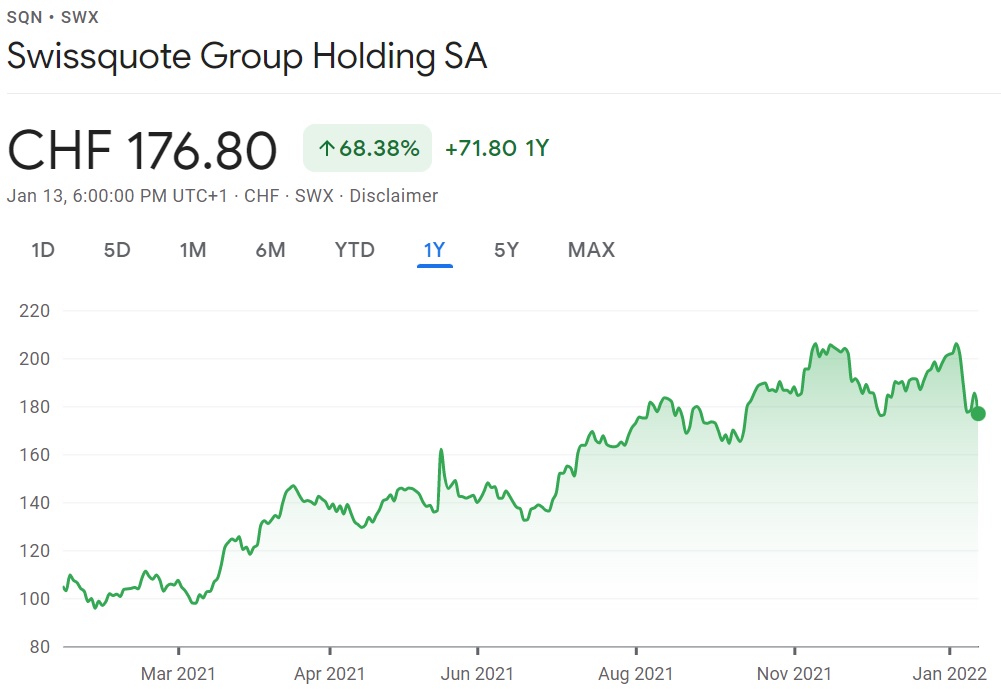Click the green 68.38% change badge
Screen dimensions: 1001x689
pyautogui.click(x=367, y=149)
